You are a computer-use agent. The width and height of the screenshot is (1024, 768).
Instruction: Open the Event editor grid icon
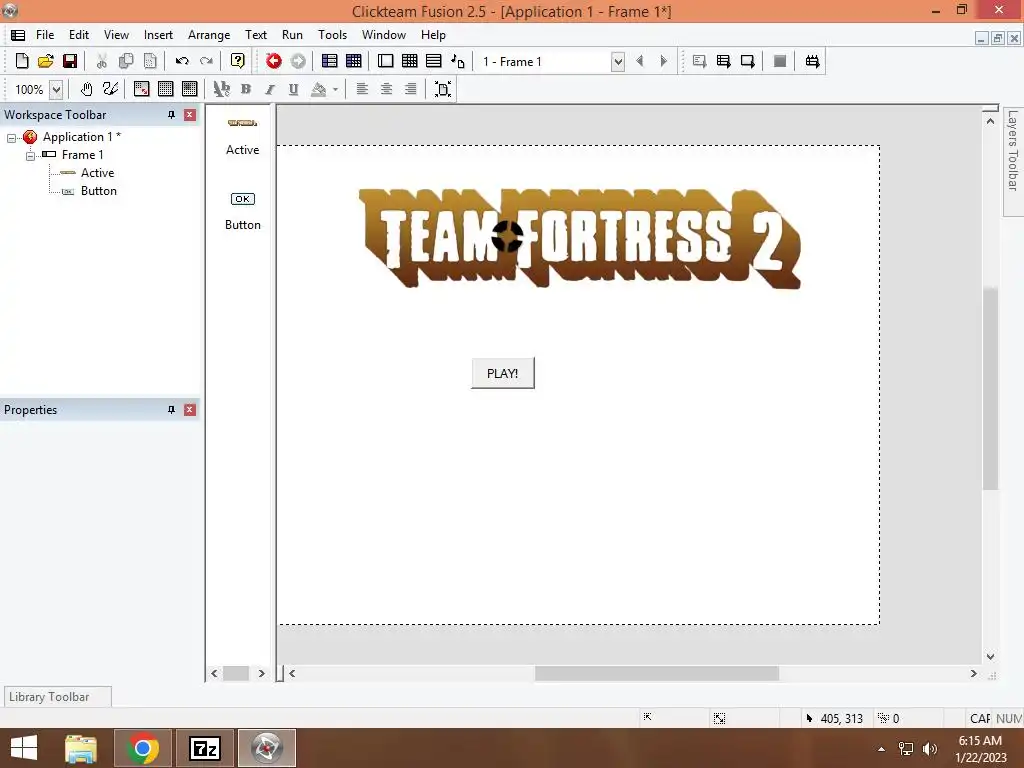click(x=409, y=61)
